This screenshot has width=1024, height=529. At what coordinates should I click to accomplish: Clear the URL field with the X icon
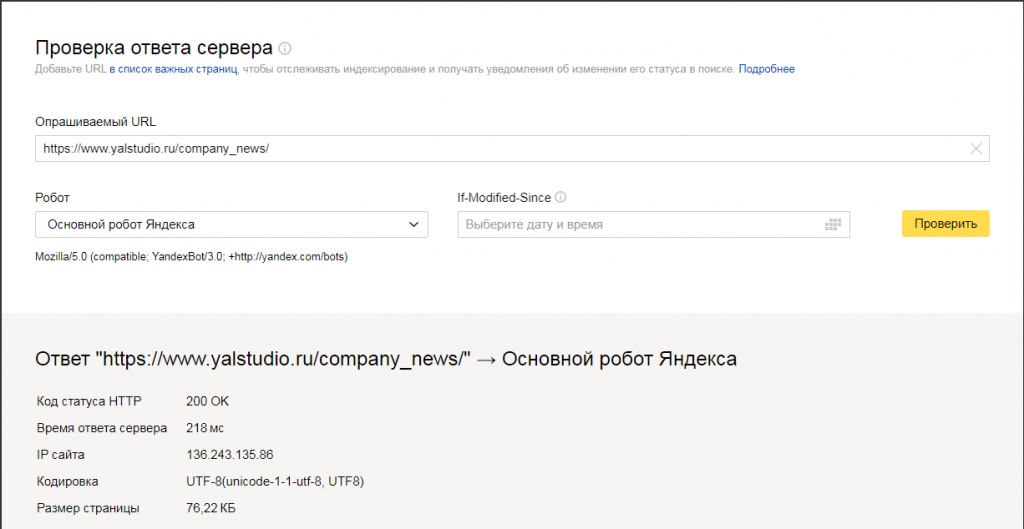pyautogui.click(x=976, y=149)
